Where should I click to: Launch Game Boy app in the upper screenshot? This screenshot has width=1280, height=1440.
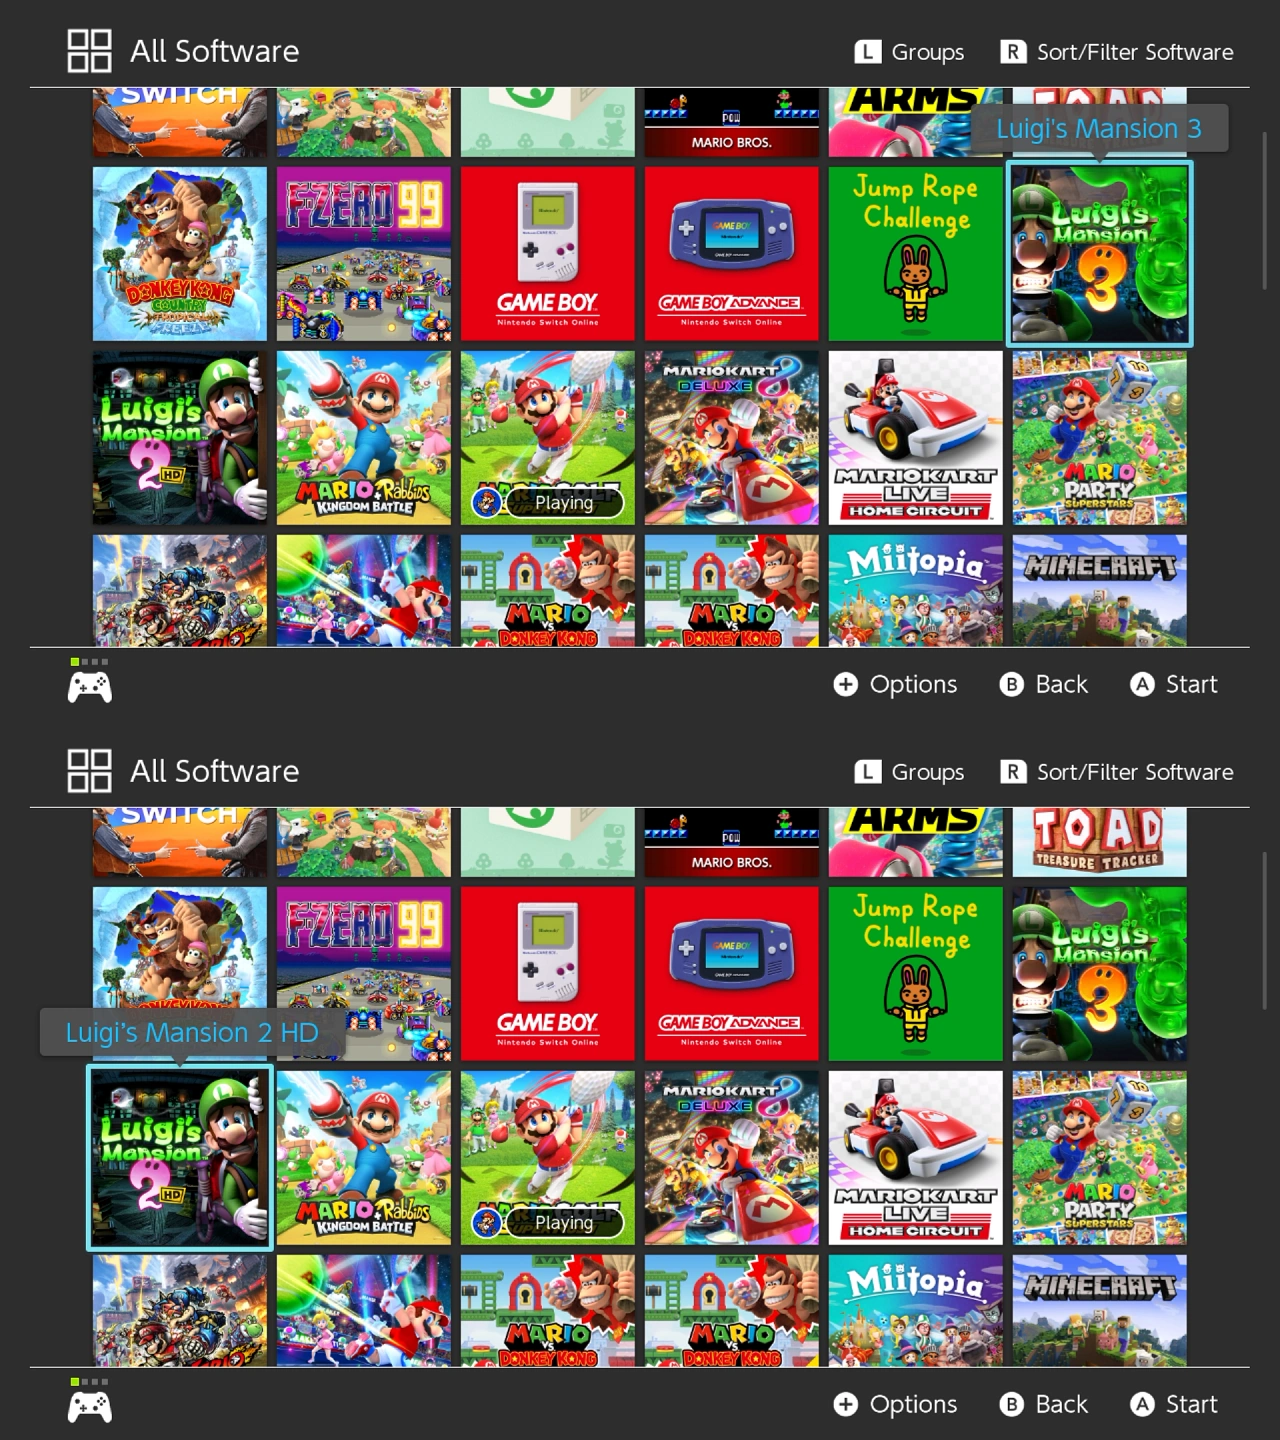point(548,254)
